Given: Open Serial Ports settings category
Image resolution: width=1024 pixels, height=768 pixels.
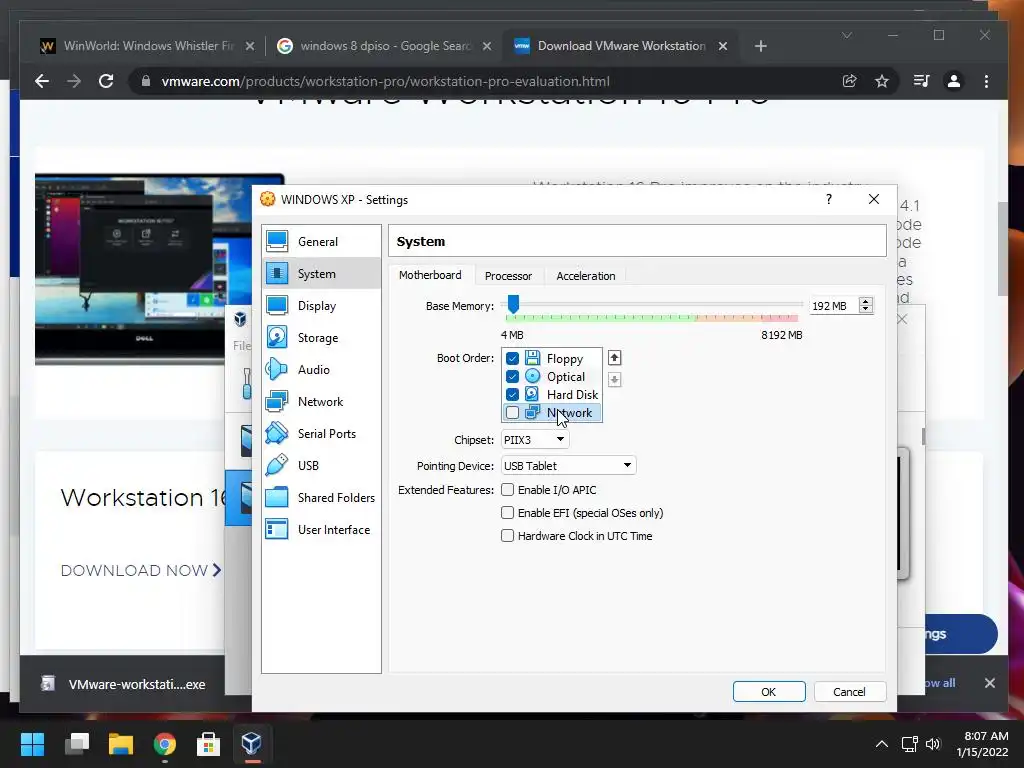Looking at the screenshot, I should point(321,434).
